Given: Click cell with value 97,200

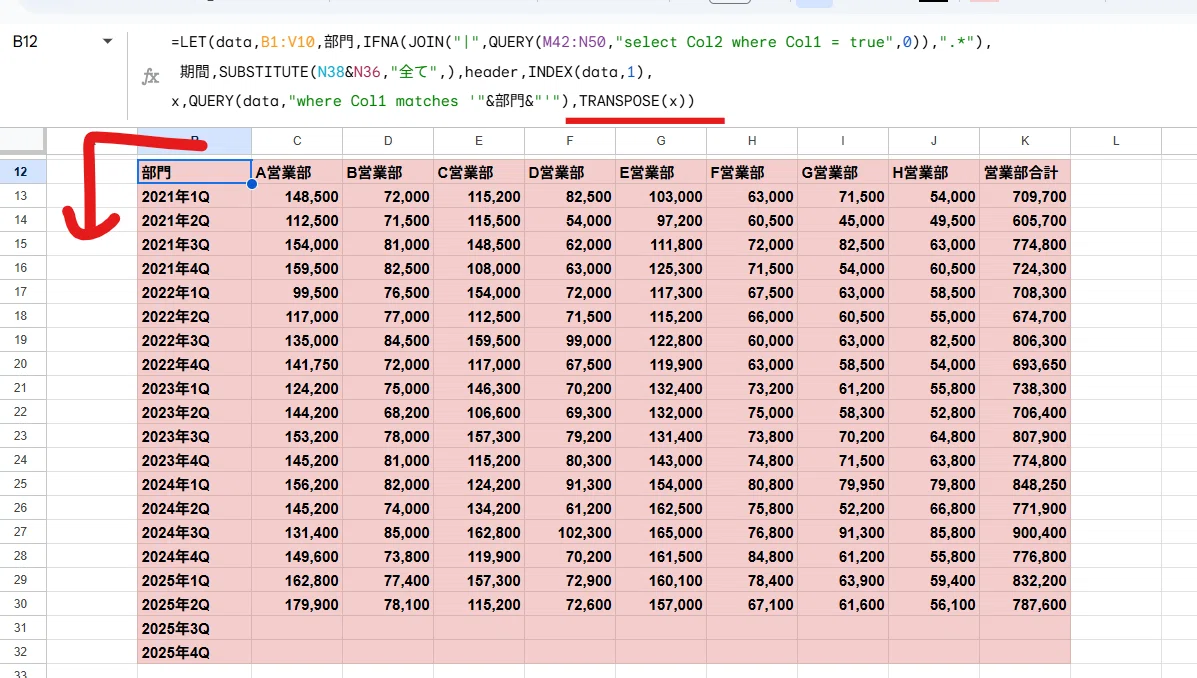Looking at the screenshot, I should click(661, 221).
